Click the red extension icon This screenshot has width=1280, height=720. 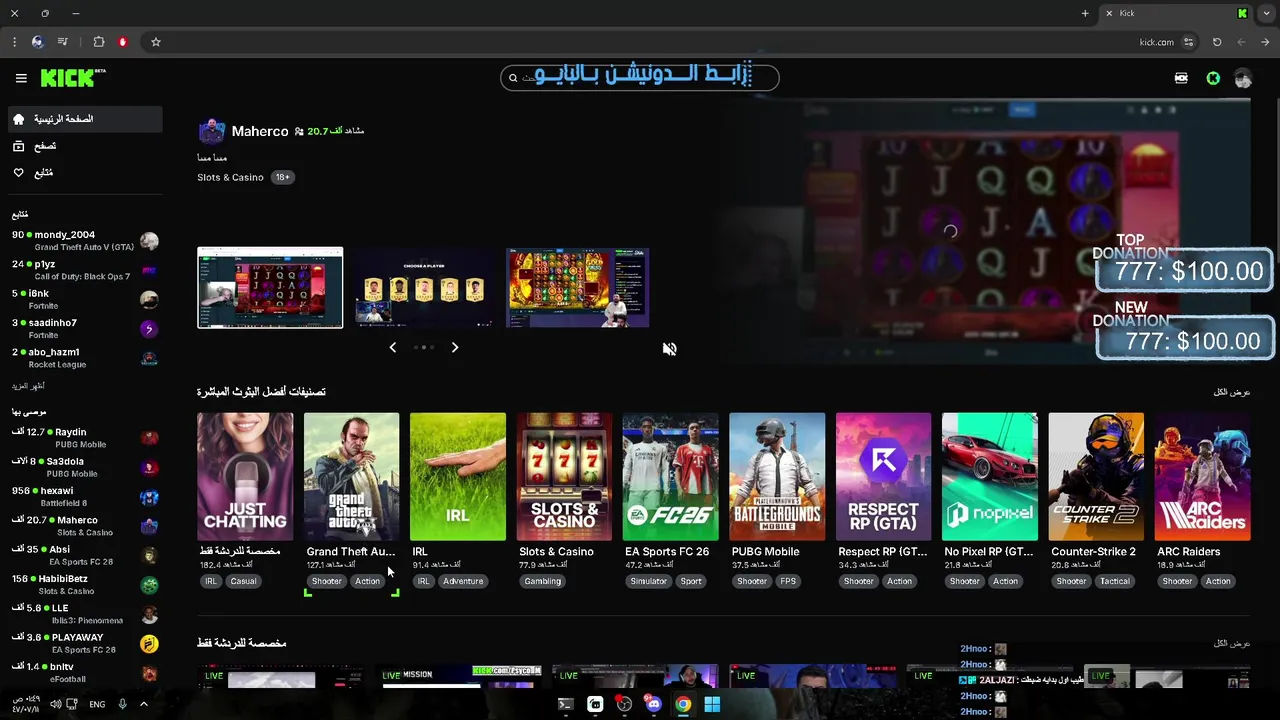coord(123,42)
